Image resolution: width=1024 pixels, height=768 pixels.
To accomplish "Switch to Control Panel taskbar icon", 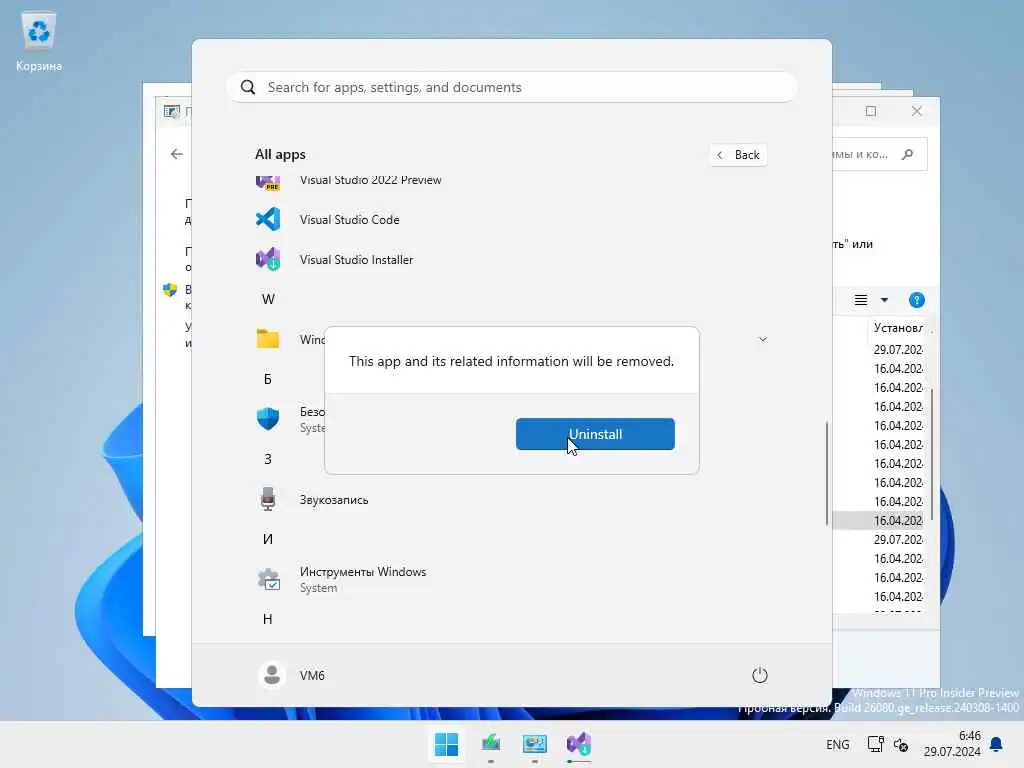I will [x=535, y=744].
